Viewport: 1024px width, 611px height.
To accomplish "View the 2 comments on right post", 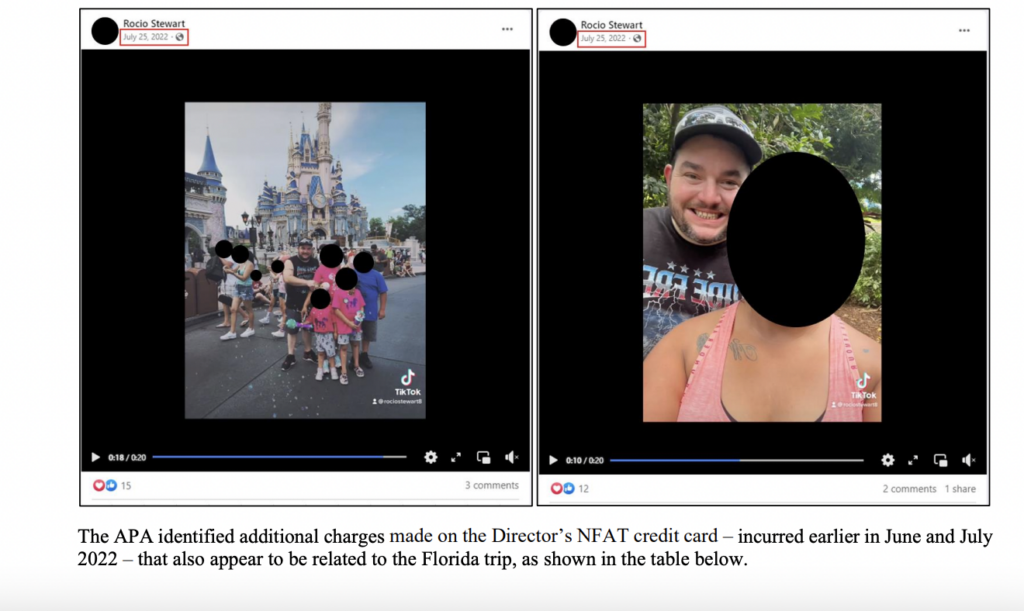I will (x=909, y=489).
